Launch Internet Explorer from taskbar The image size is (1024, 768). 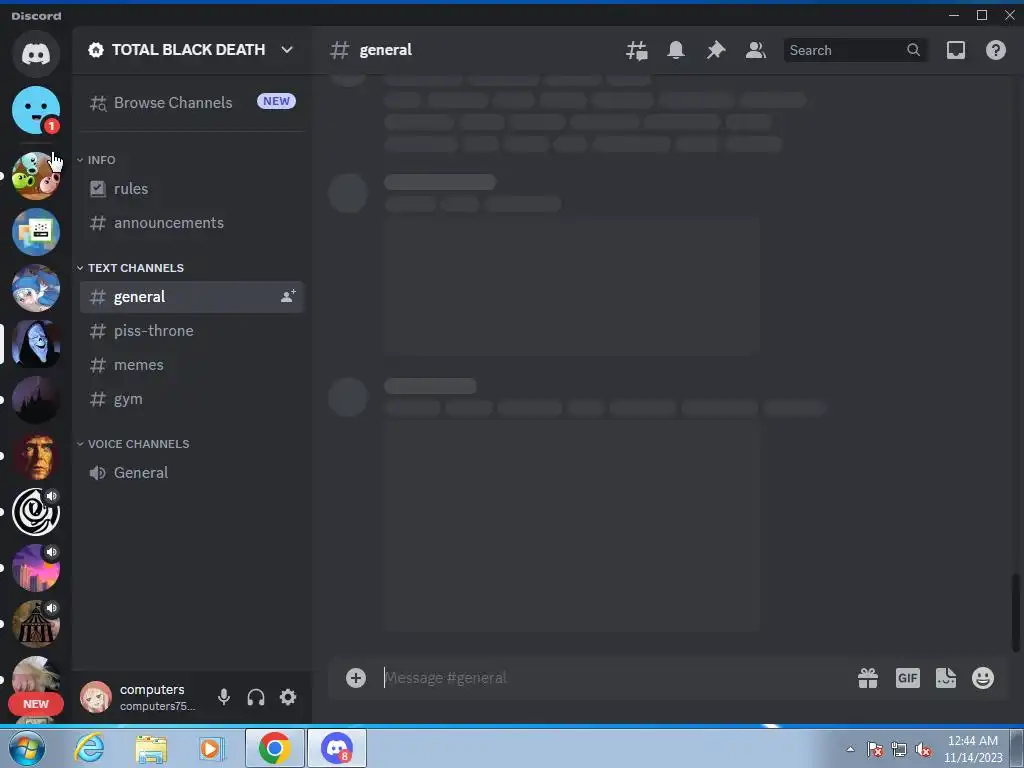(89, 748)
